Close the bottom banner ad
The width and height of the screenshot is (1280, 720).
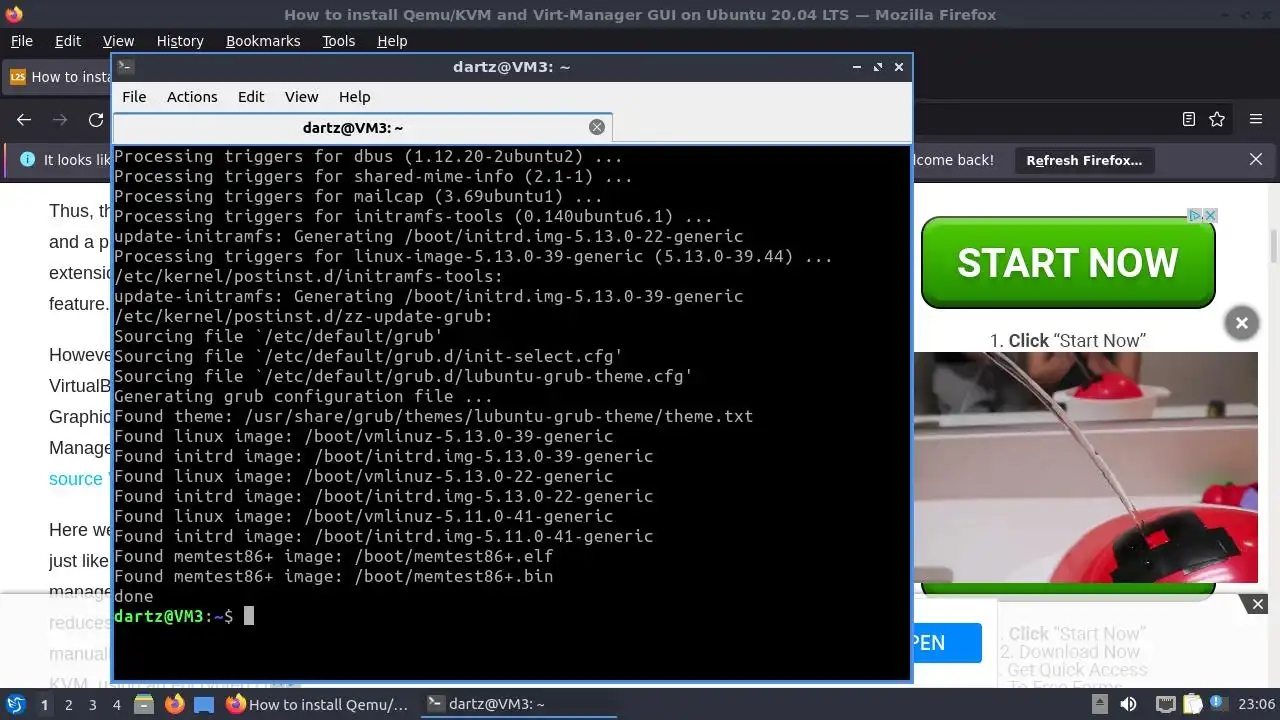[1258, 604]
